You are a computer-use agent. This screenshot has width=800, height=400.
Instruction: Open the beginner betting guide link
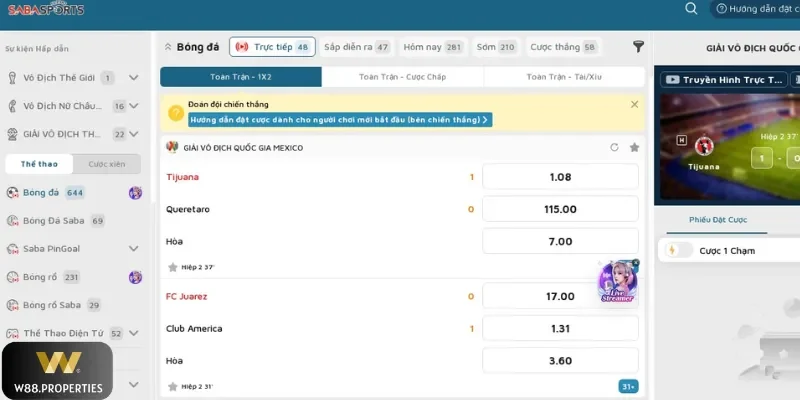point(340,119)
